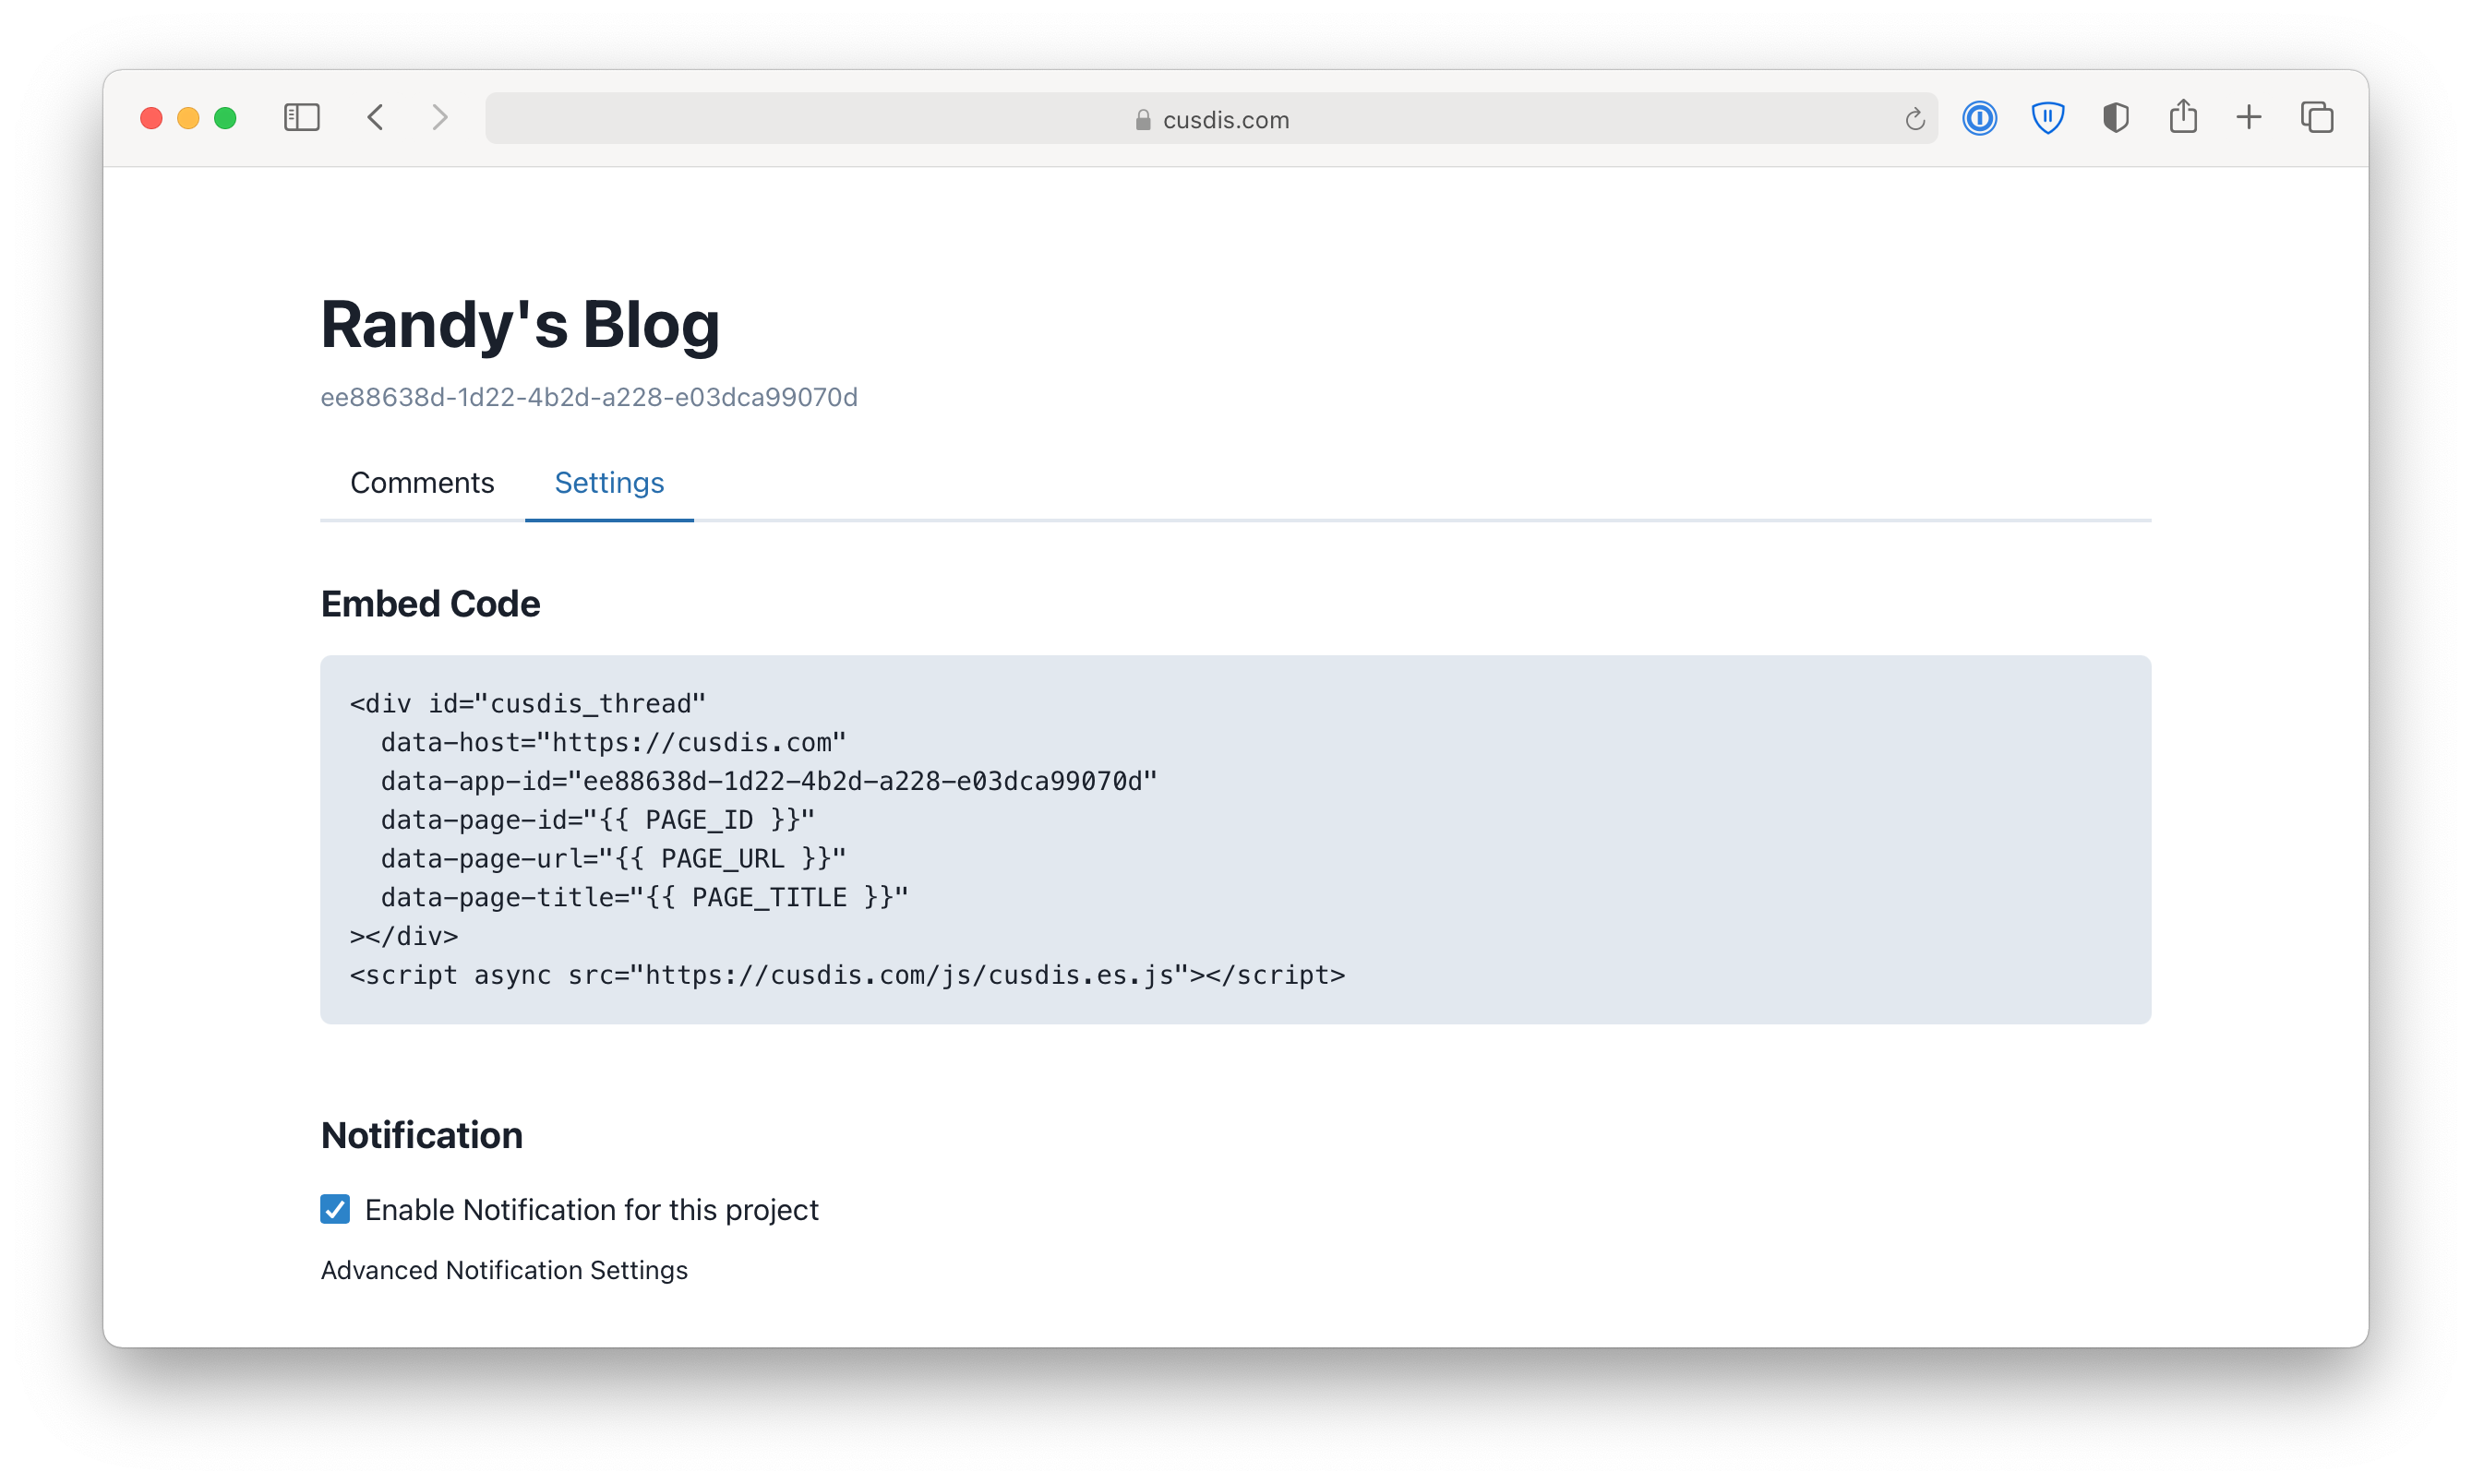Go back to the previous page
This screenshot has height=1484, width=2472.
[x=376, y=118]
